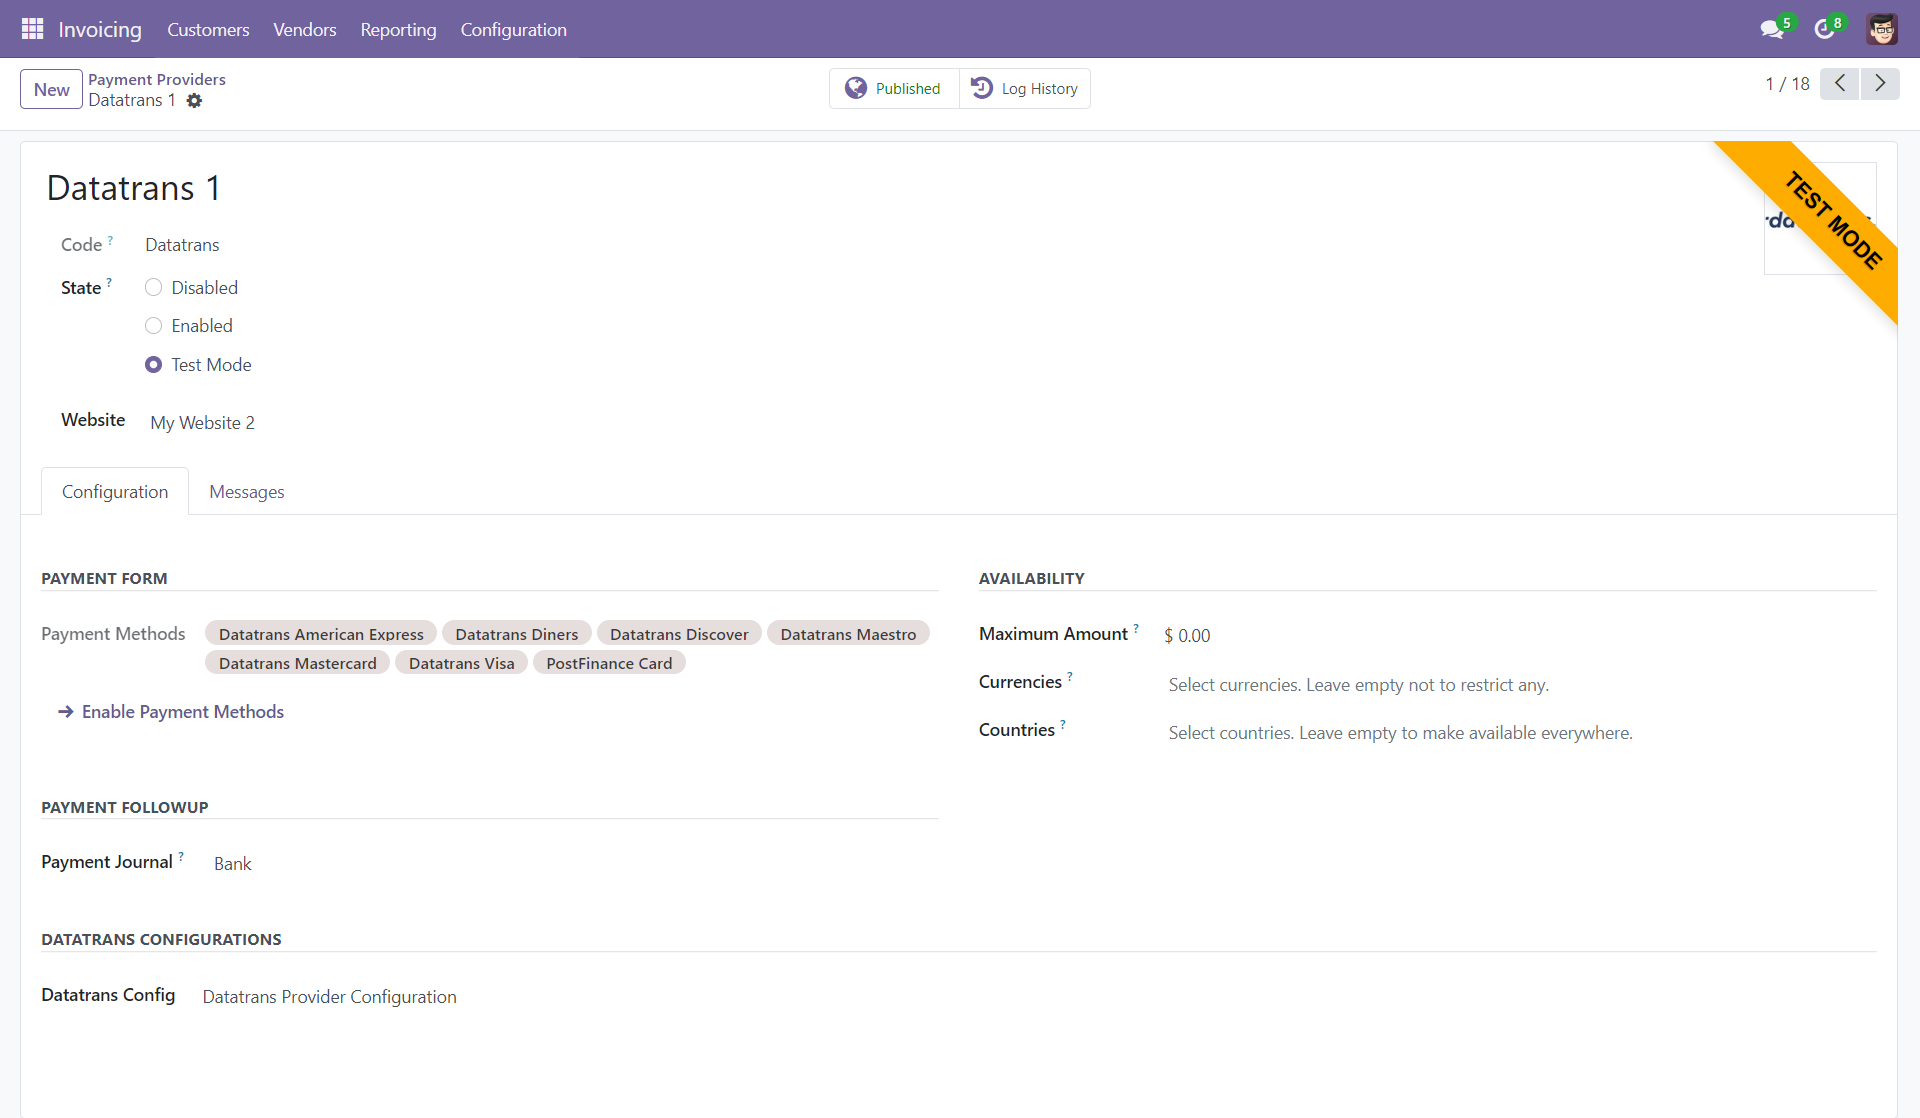
Task: Open the Website field showing My Website 2
Action: pyautogui.click(x=201, y=422)
